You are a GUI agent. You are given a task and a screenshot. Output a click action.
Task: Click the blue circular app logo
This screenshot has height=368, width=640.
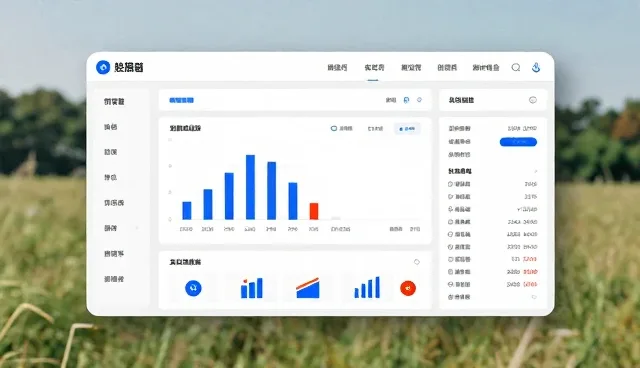(x=103, y=67)
